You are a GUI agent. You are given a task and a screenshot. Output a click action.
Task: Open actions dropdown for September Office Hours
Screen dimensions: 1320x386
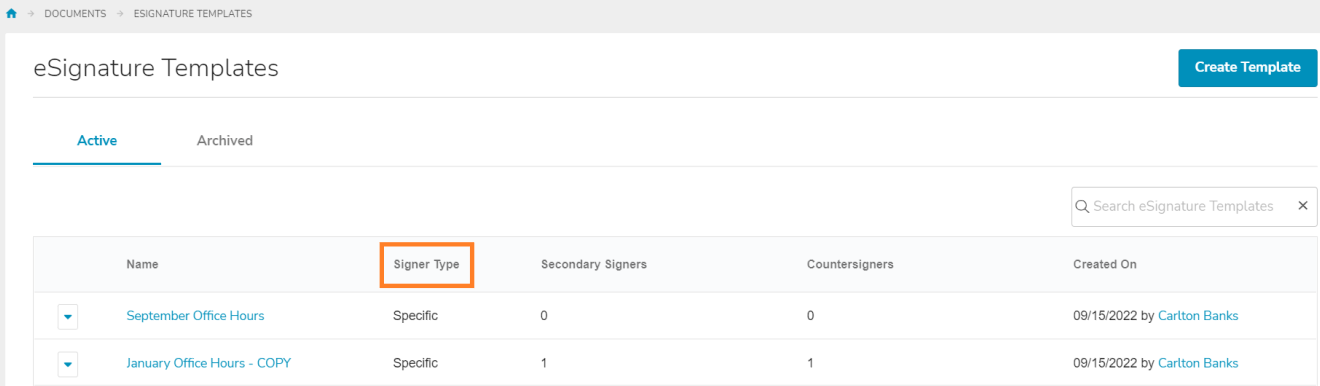click(x=68, y=317)
